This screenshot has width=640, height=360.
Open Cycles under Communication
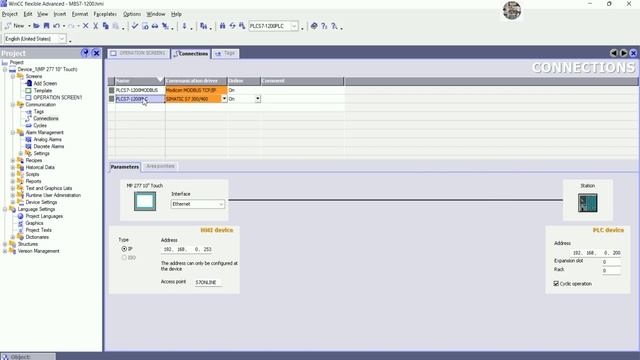click(40, 125)
